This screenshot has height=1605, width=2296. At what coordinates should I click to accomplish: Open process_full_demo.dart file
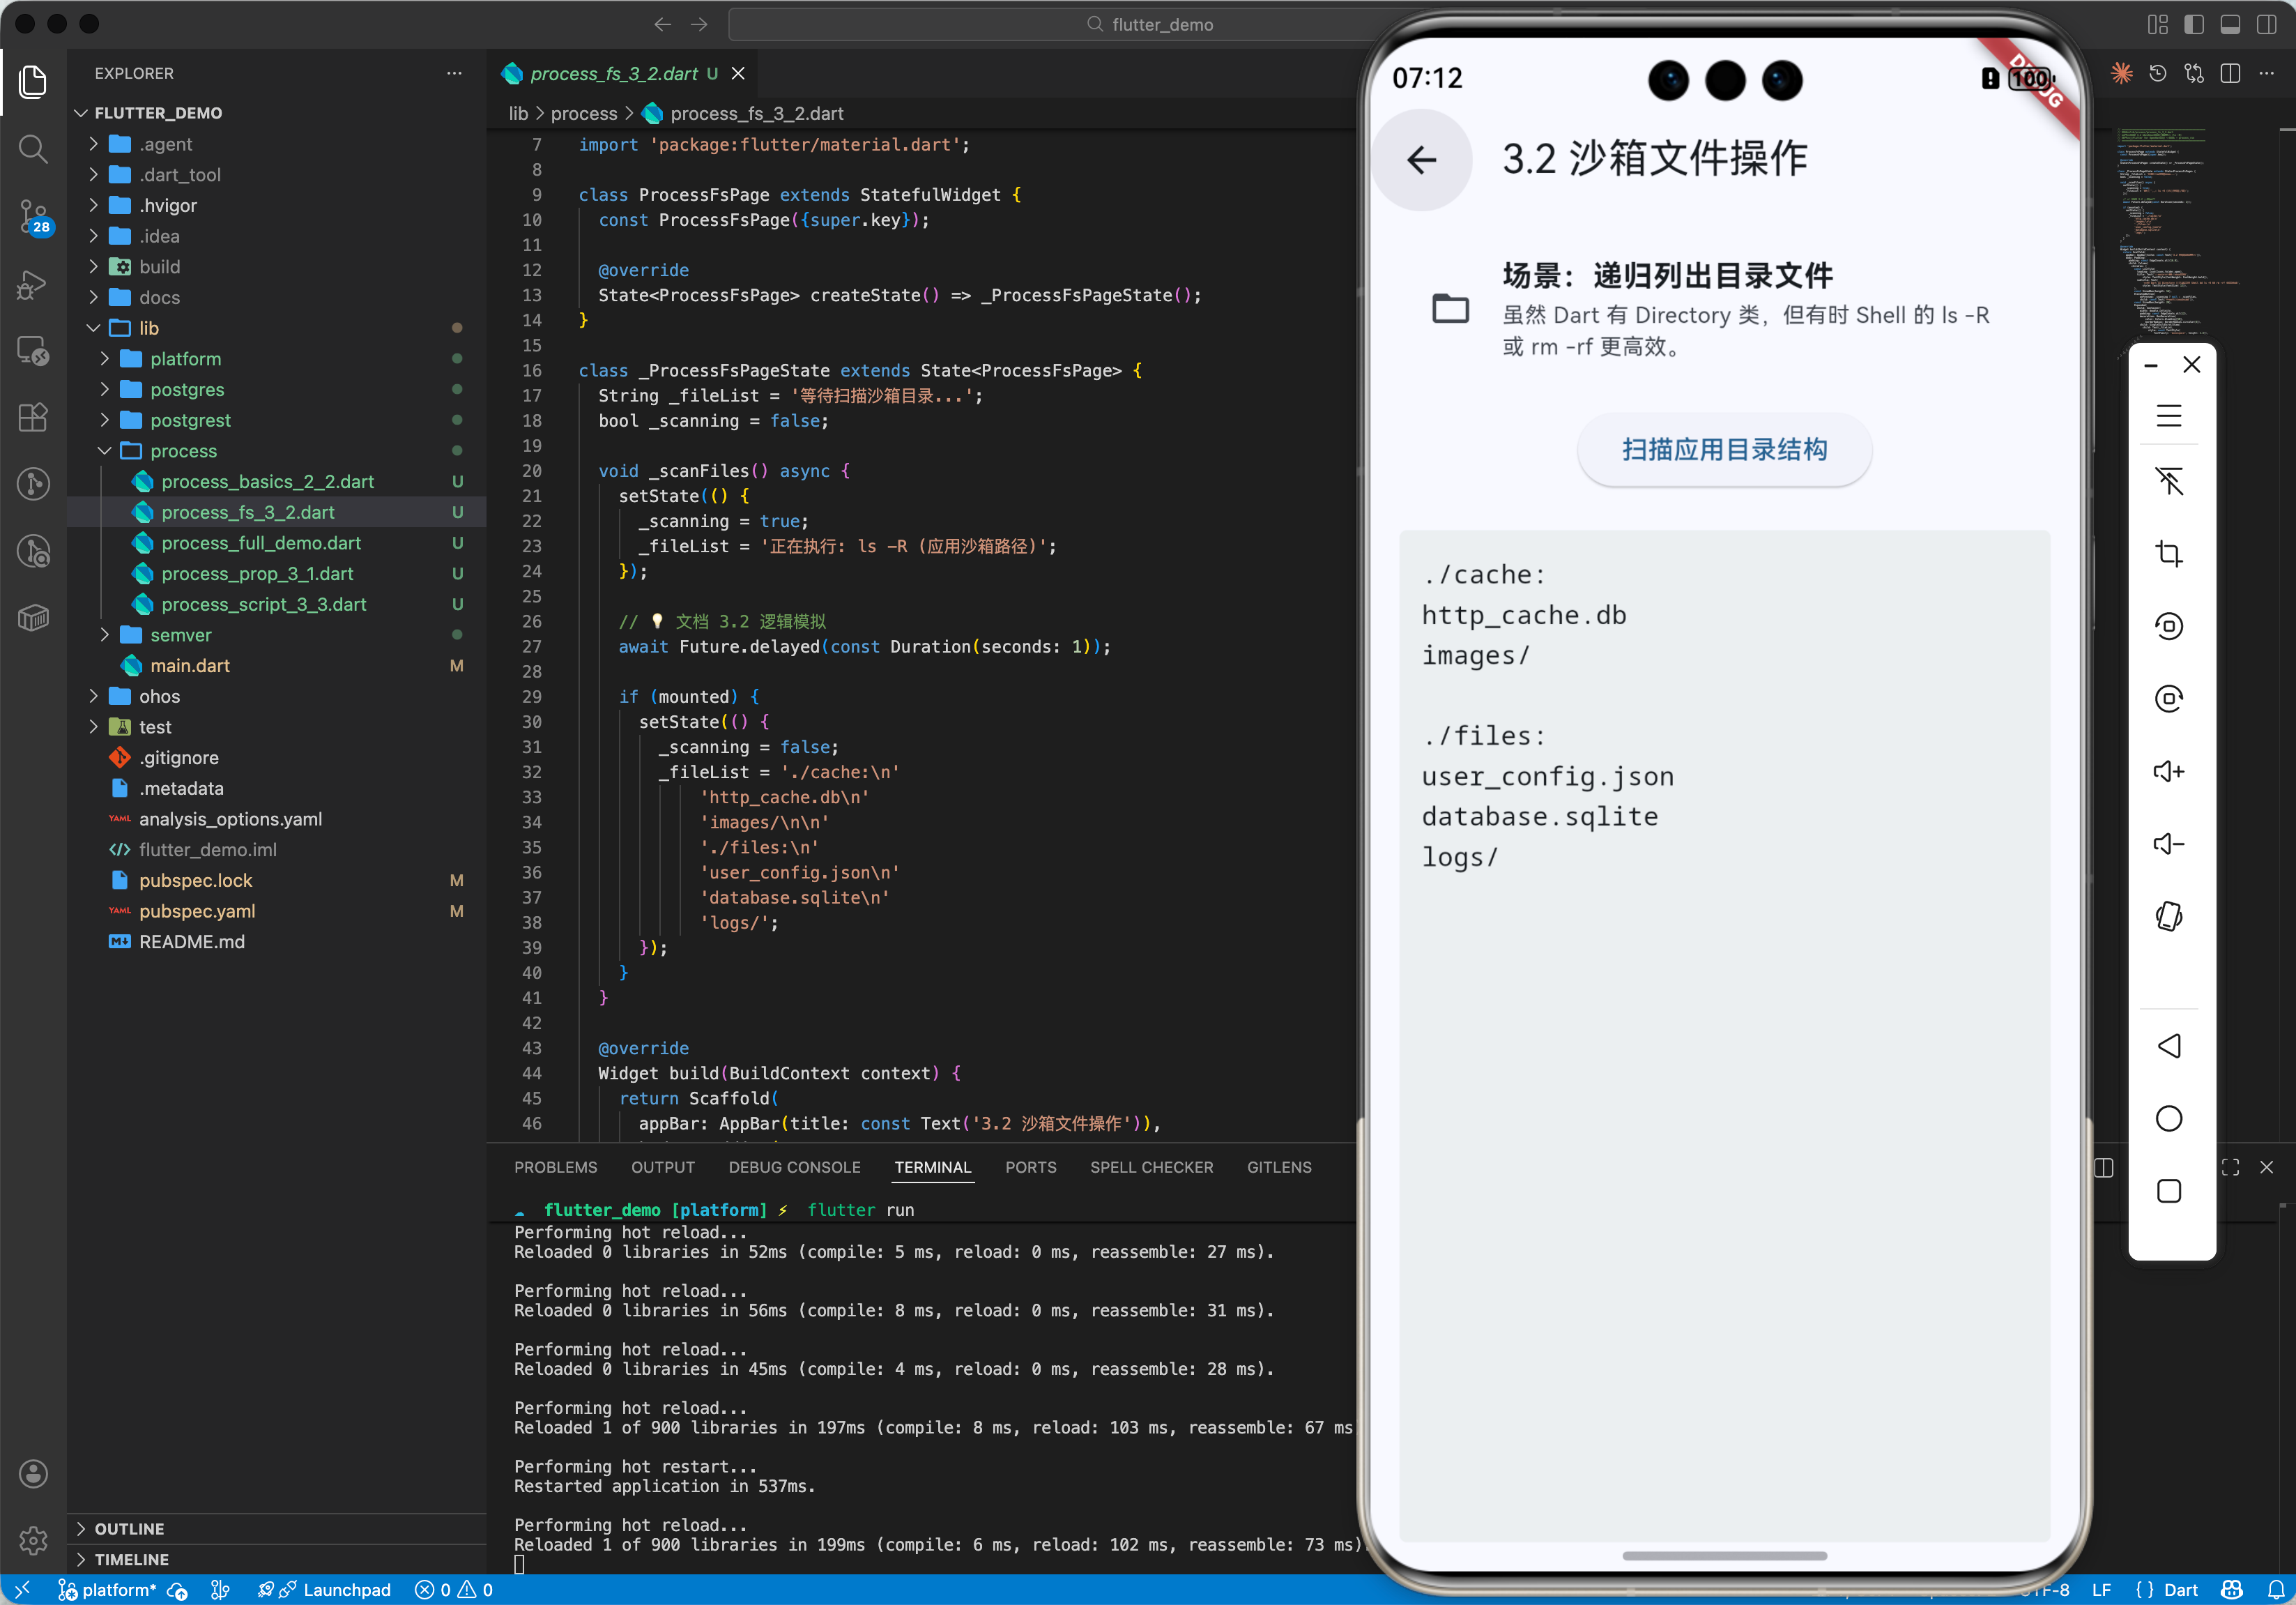coord(261,542)
